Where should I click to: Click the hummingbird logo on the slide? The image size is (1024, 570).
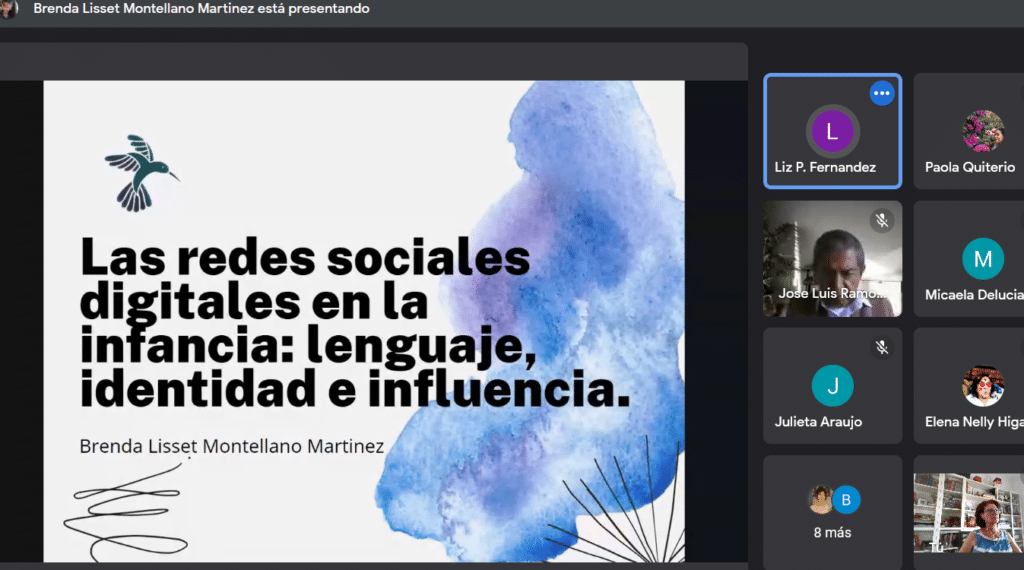(141, 173)
